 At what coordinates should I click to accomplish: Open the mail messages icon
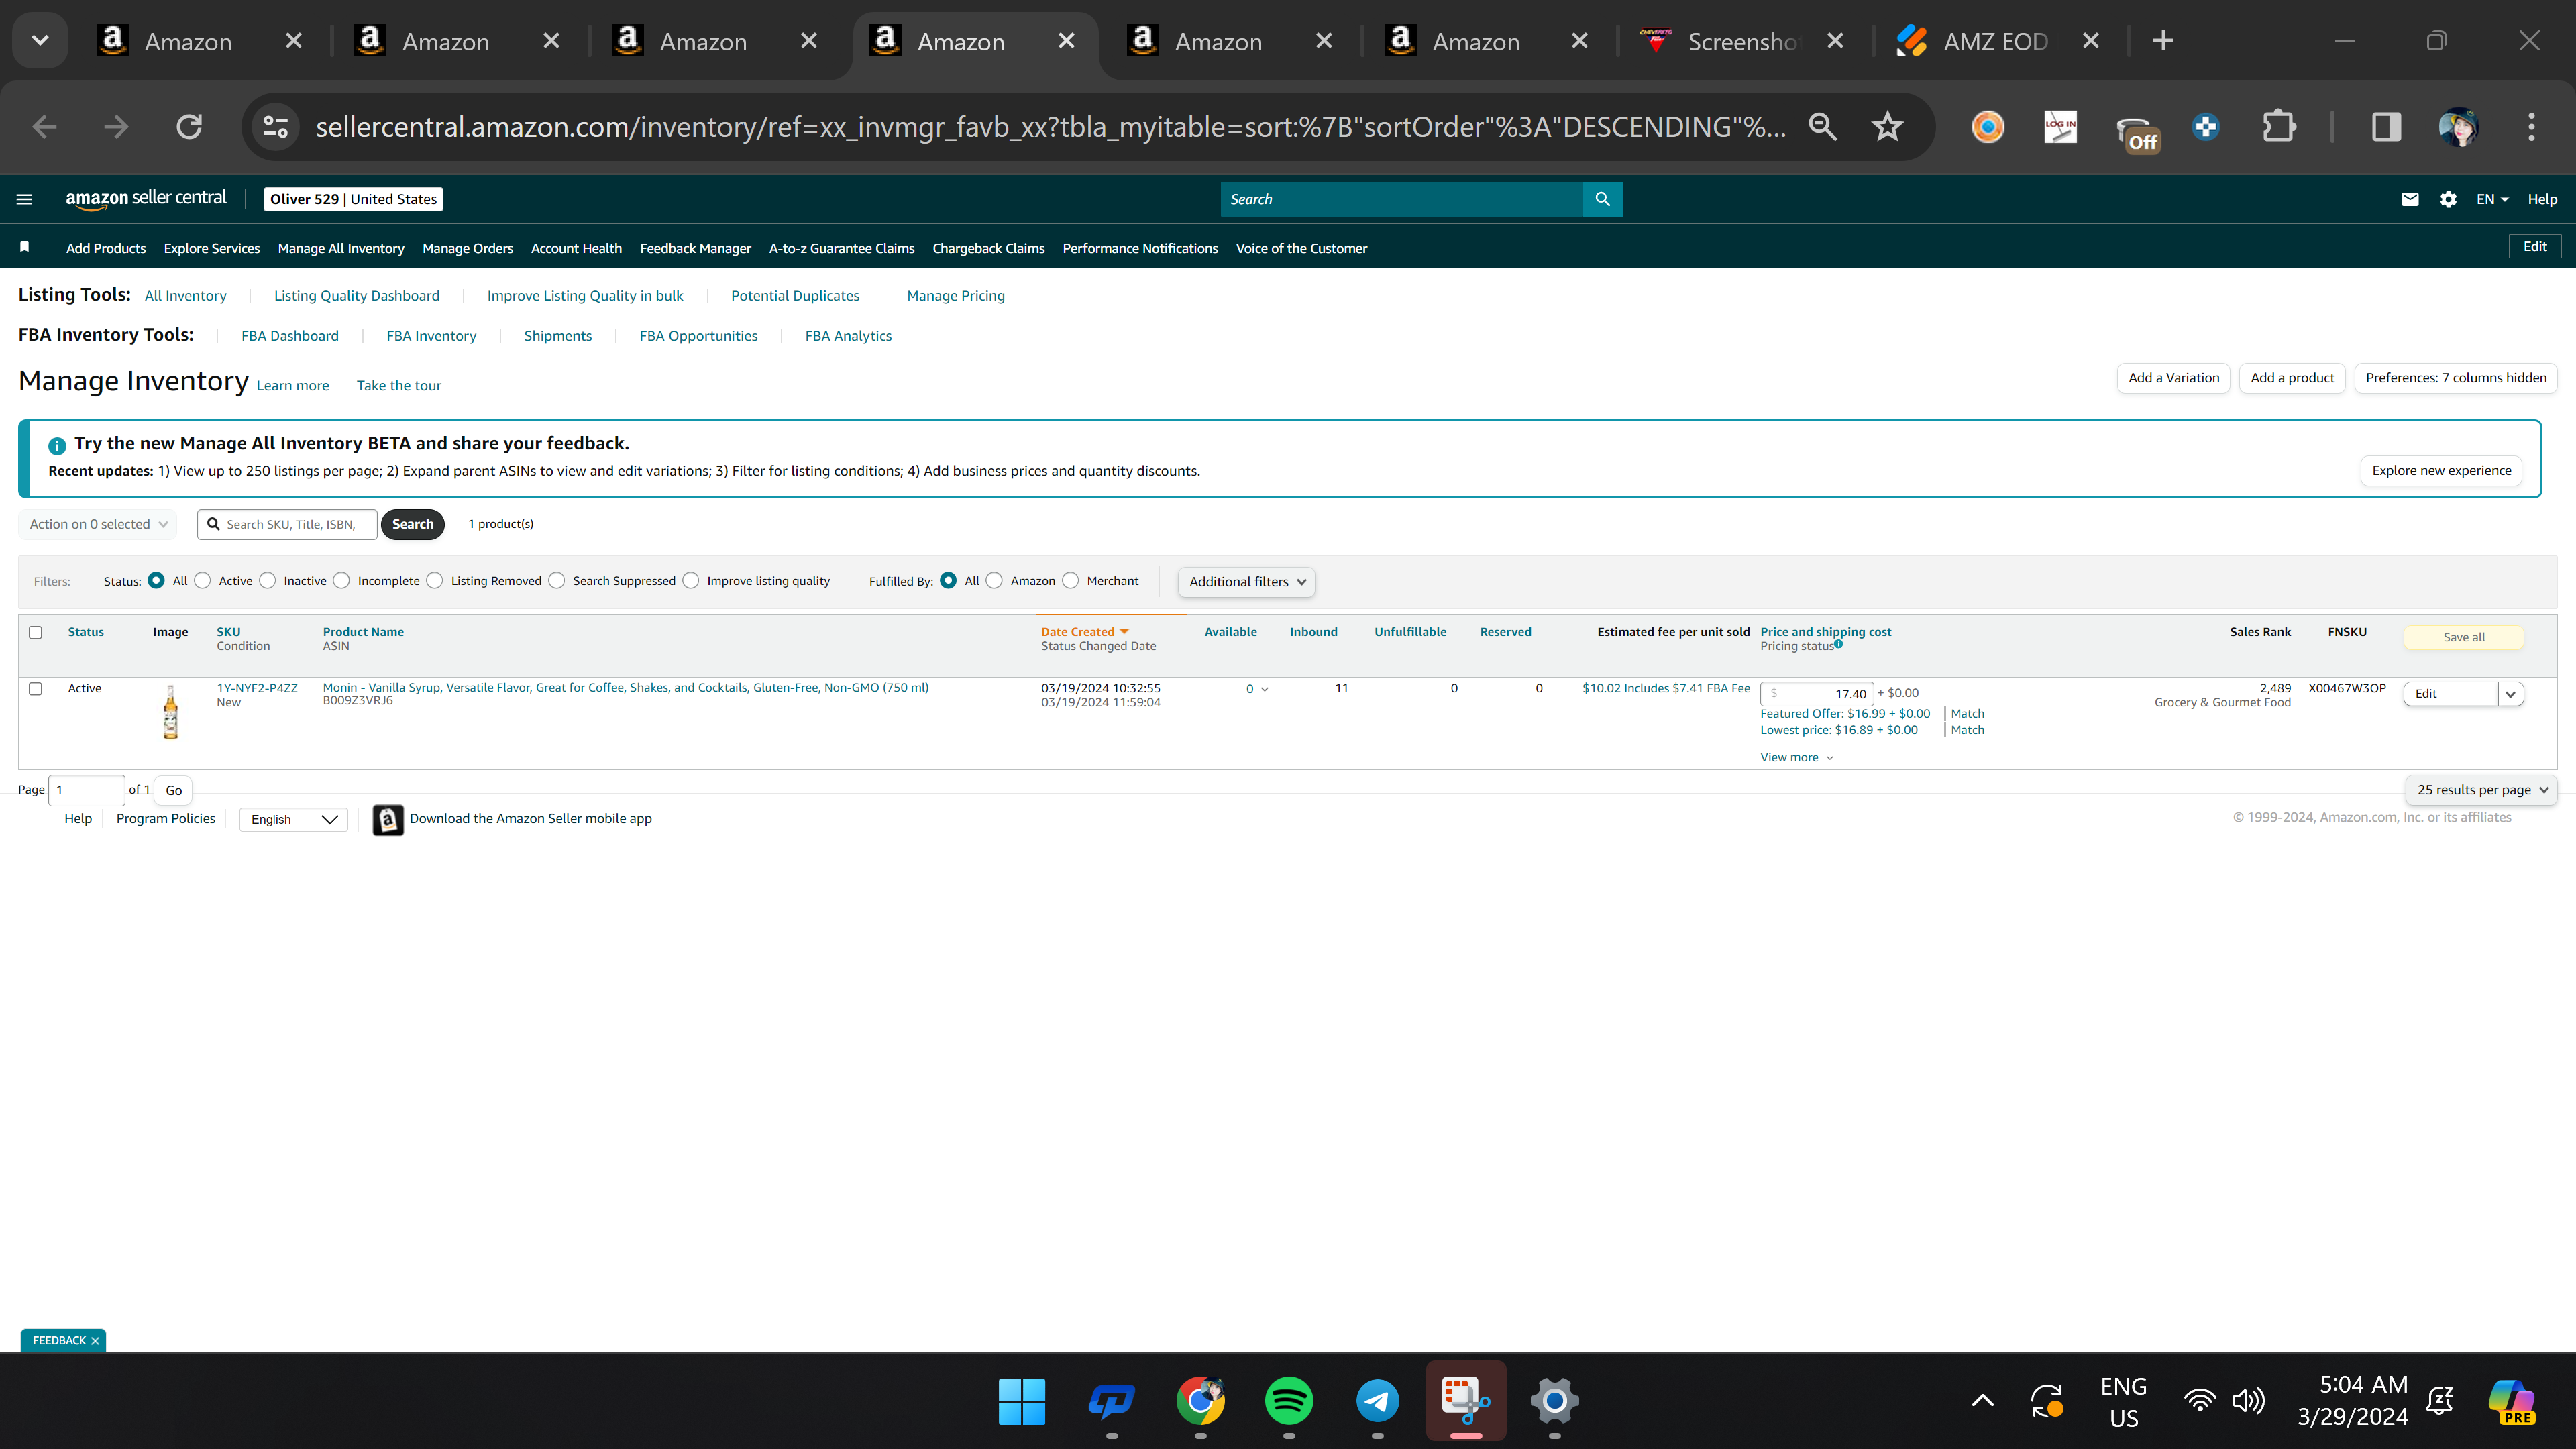coord(2410,199)
